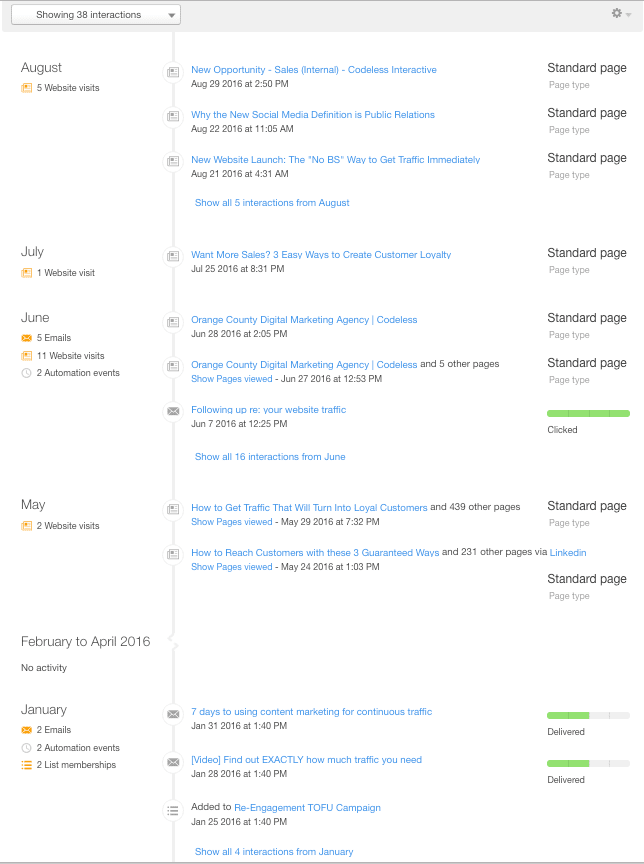This screenshot has width=644, height=864.
Task: Click list icon beside Re-Engagement TOFU Campaign
Action: pos(173,811)
